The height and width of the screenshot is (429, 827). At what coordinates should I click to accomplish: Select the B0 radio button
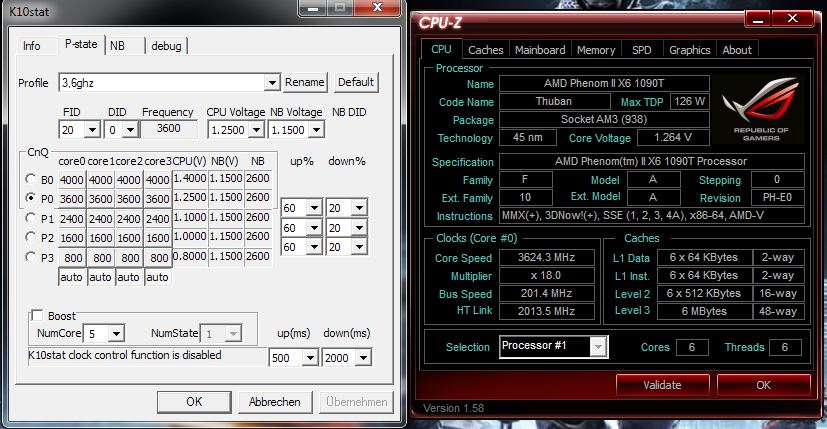click(x=31, y=179)
